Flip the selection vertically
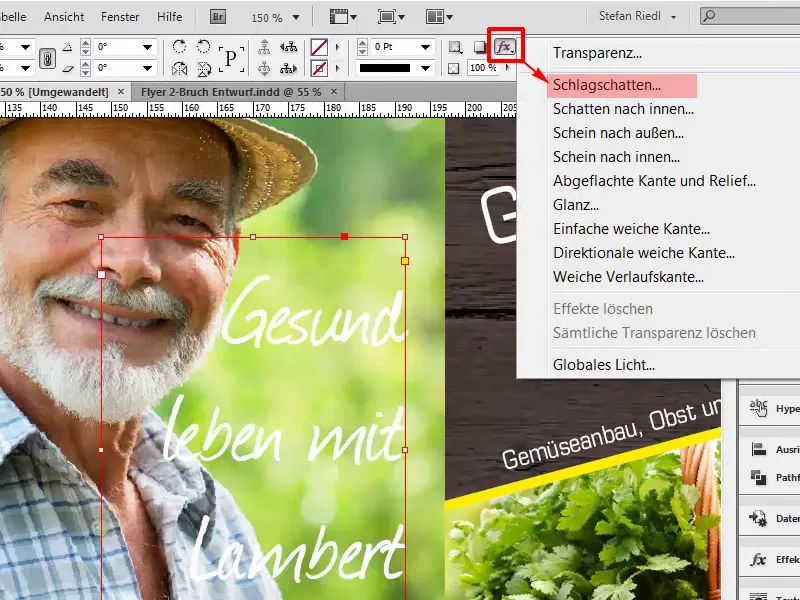Screen dimensions: 800x600 [x=204, y=68]
